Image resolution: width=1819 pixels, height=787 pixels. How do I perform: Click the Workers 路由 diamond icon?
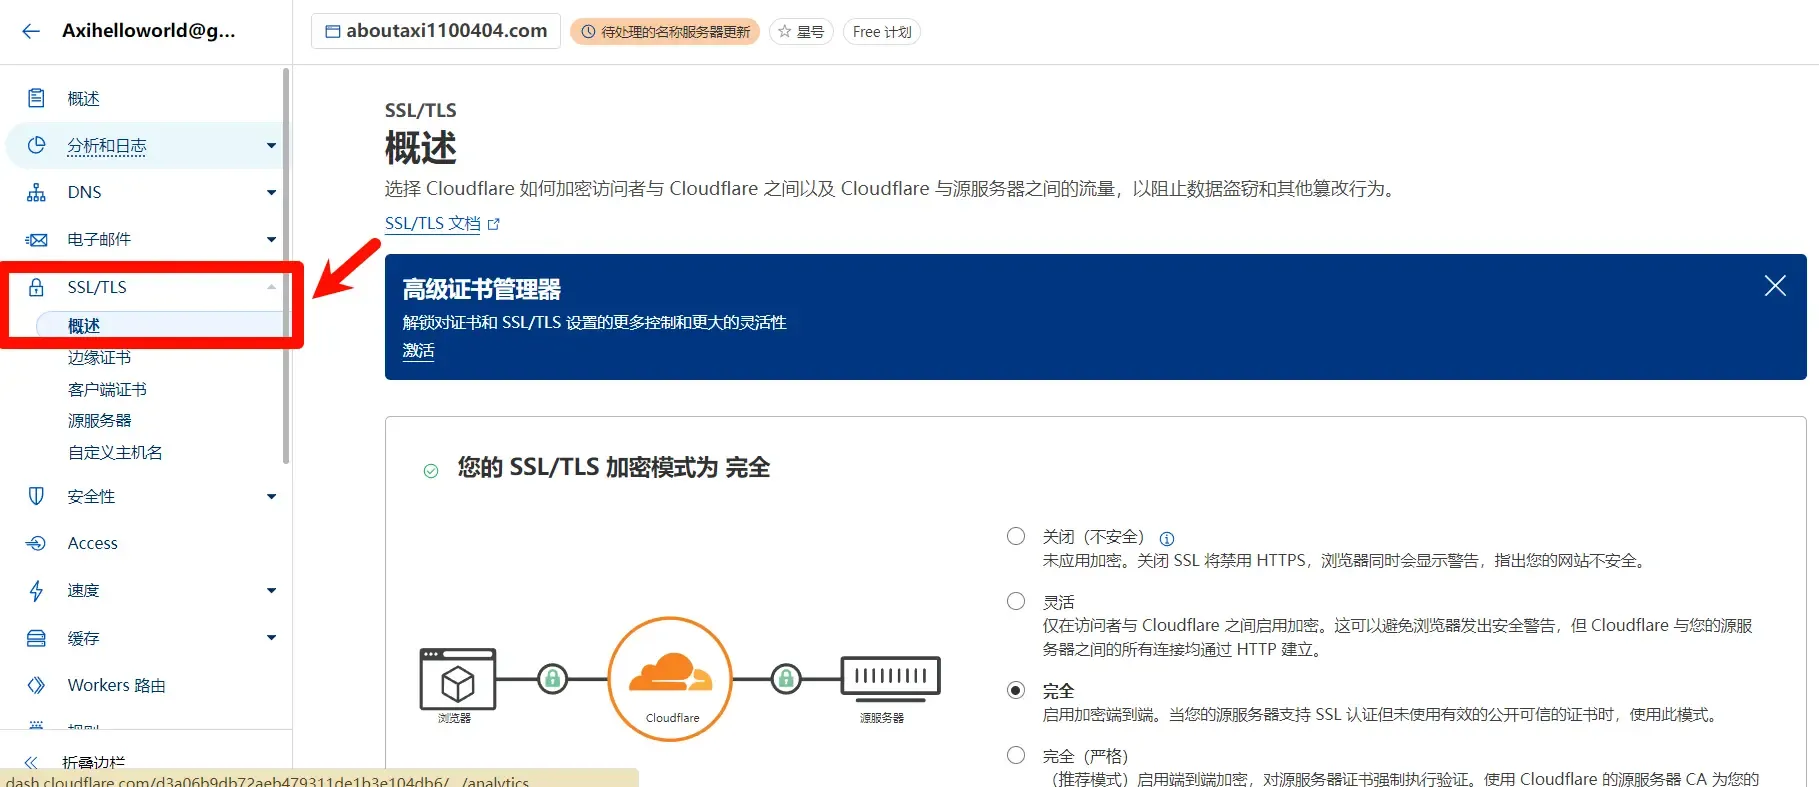(x=36, y=685)
